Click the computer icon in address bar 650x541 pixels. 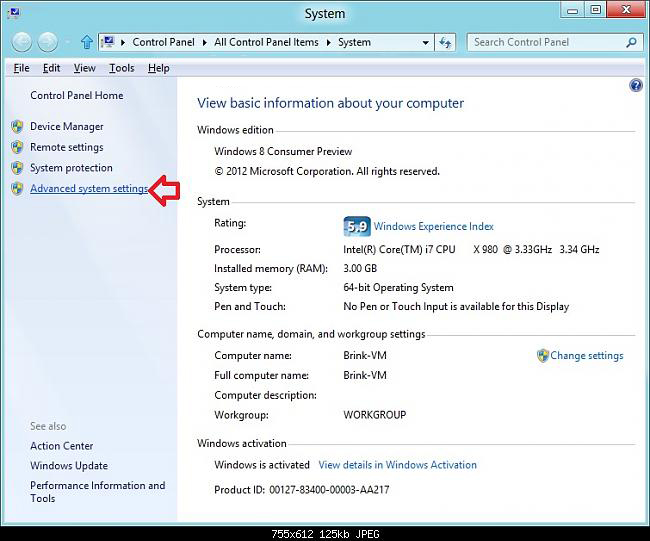(x=108, y=42)
